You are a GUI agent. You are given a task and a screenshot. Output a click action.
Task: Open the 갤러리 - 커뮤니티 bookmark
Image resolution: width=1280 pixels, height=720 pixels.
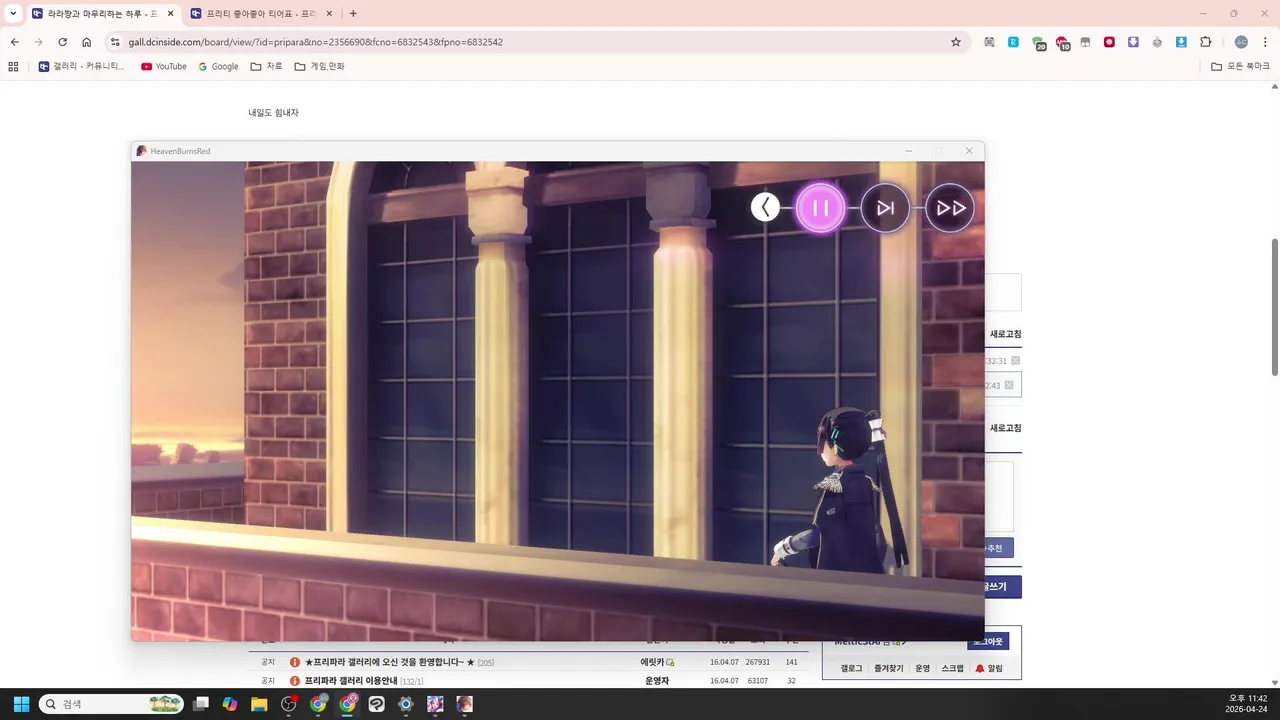(x=82, y=66)
